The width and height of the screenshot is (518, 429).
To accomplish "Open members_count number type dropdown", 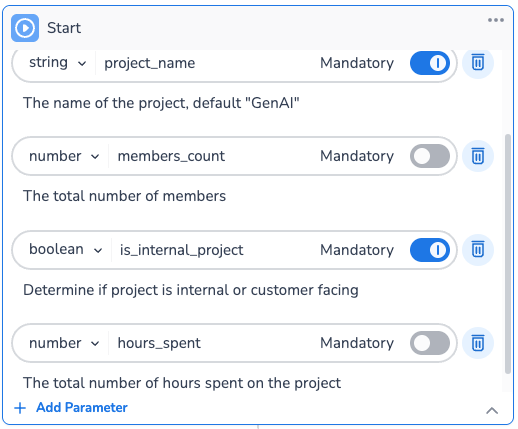I will point(64,156).
